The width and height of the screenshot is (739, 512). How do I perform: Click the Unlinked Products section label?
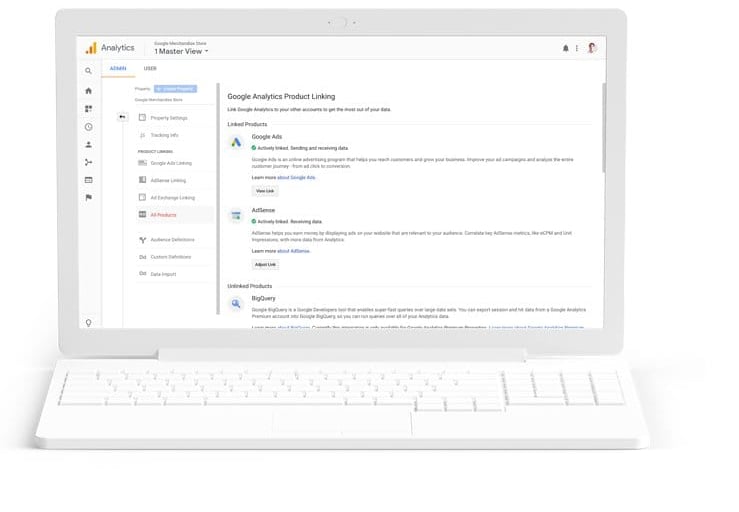point(249,286)
